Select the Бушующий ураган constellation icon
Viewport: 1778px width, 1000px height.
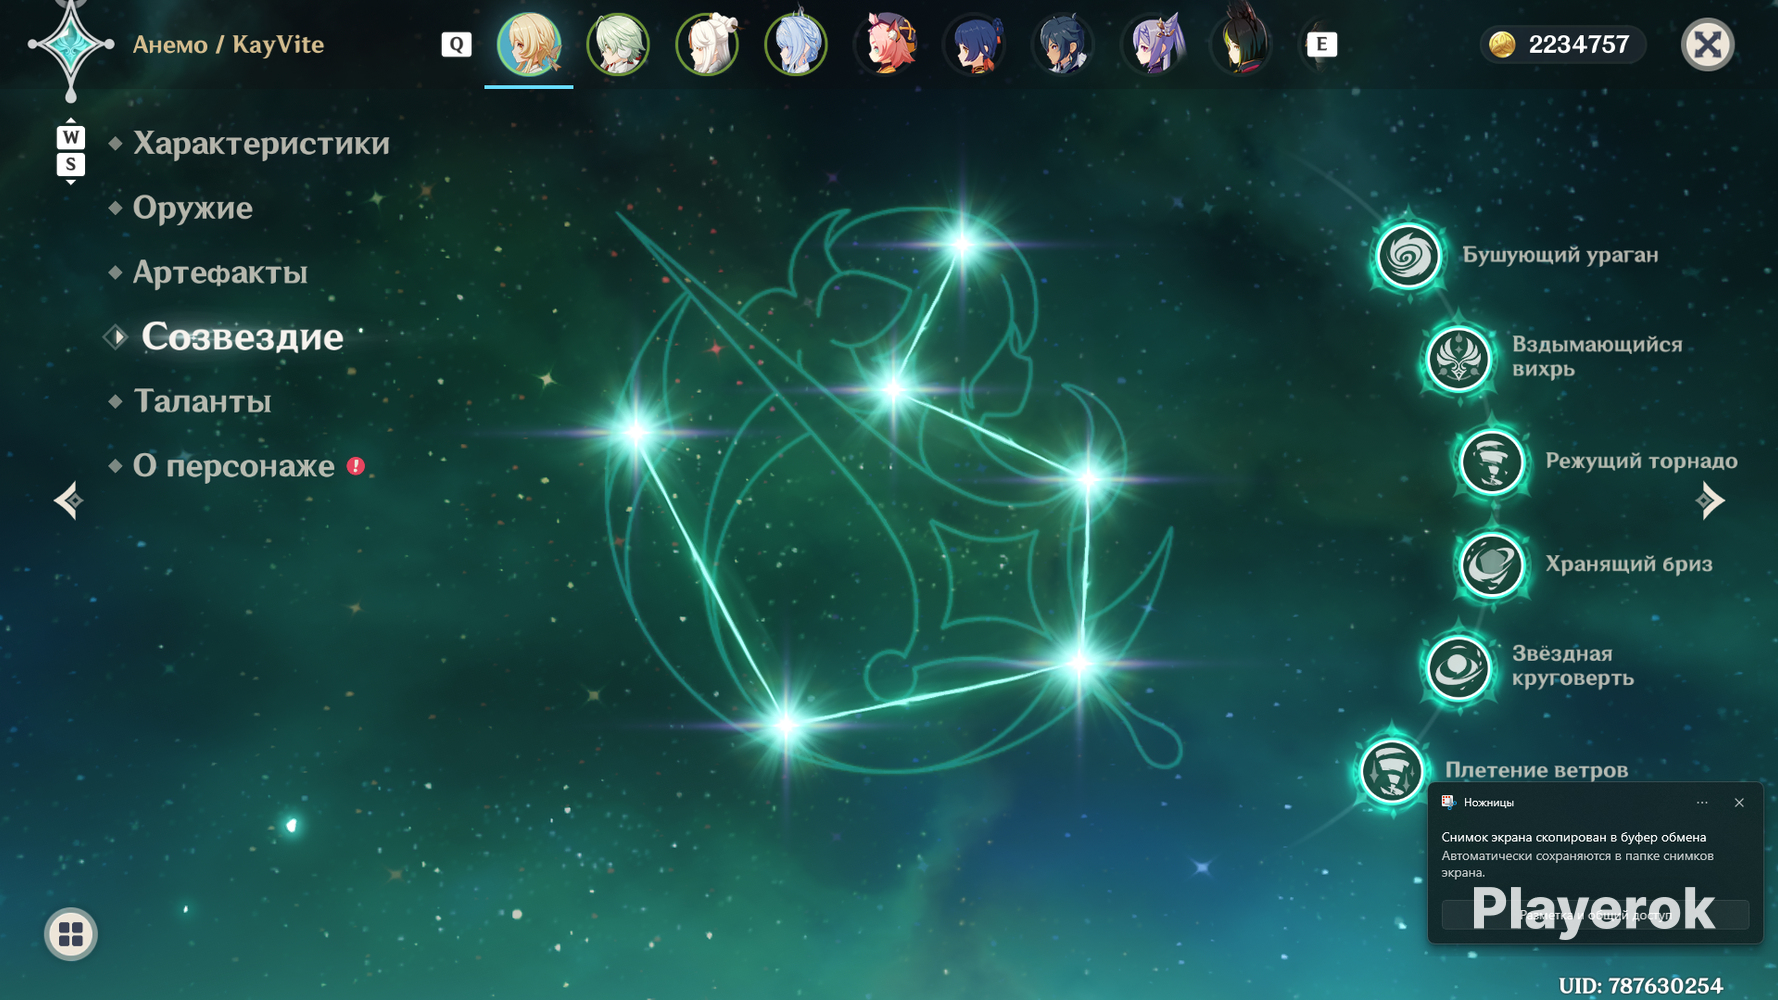coord(1408,256)
